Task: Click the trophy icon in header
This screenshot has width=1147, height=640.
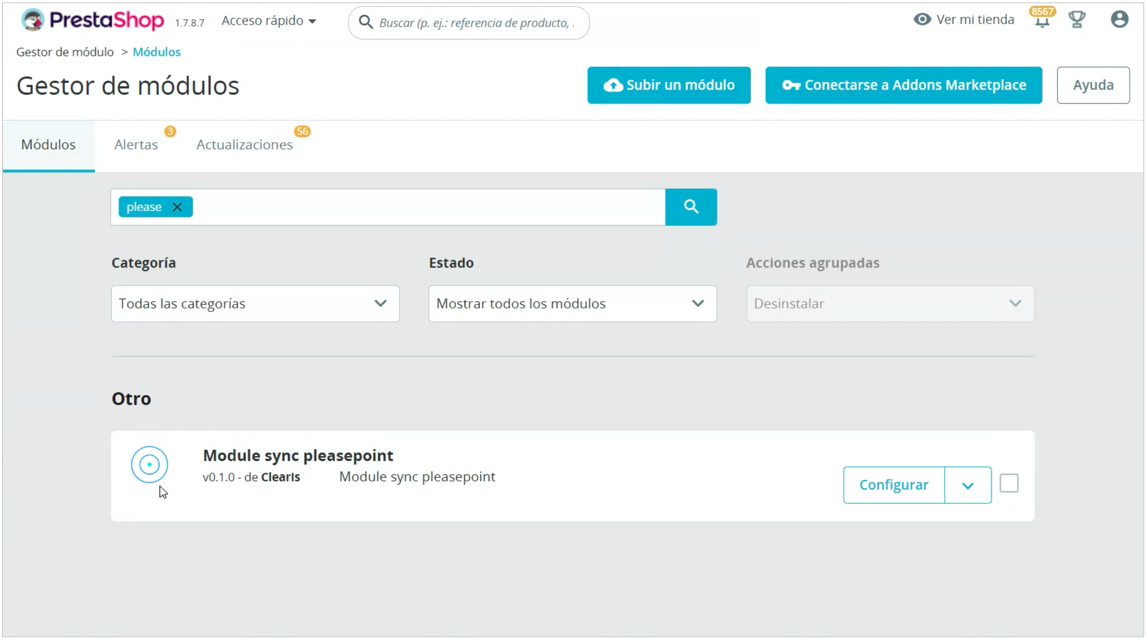Action: point(1077,20)
